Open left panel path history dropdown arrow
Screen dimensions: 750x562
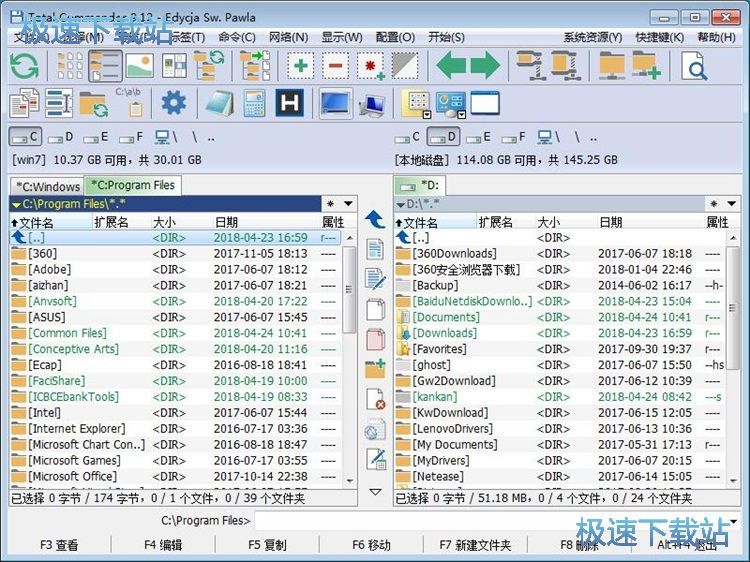pos(348,204)
